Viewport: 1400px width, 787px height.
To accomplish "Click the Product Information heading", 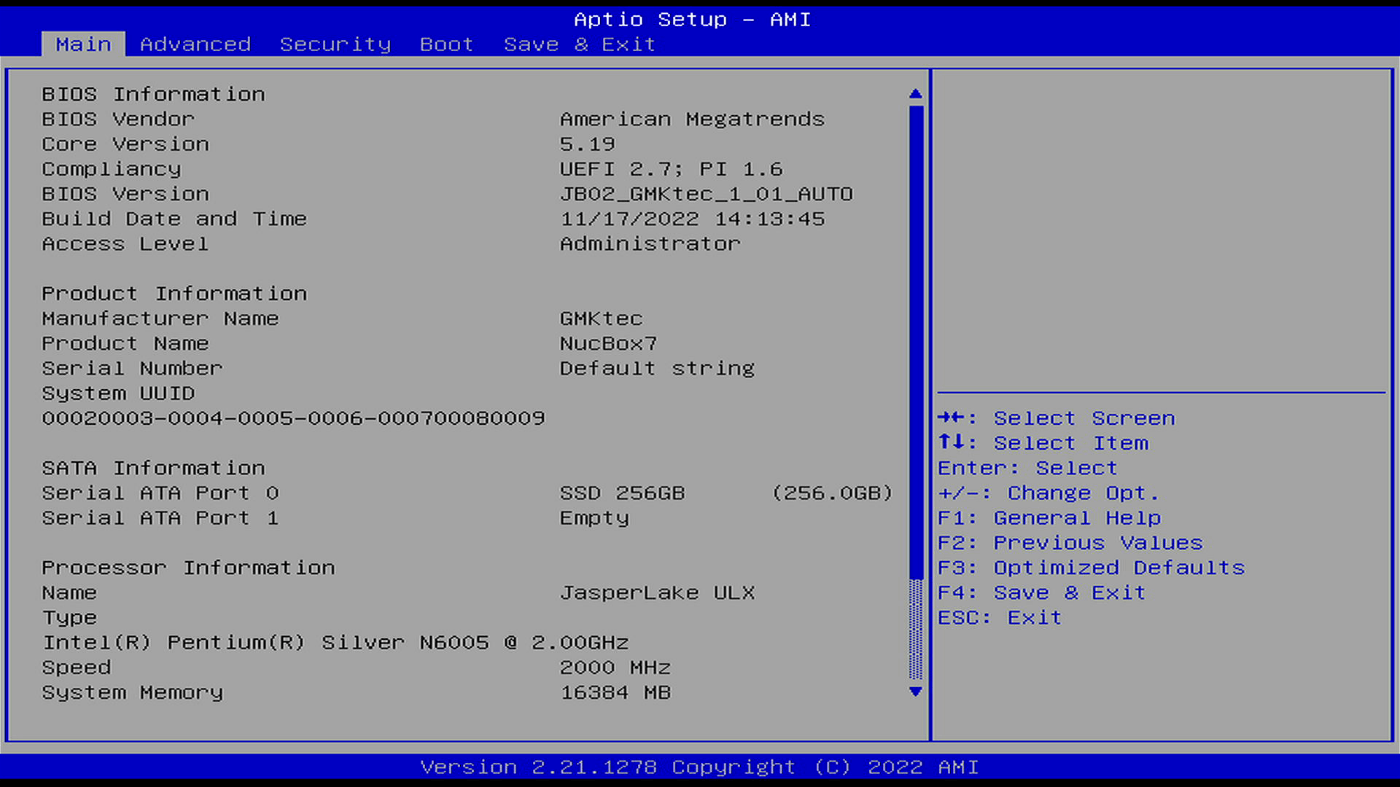I will click(174, 294).
